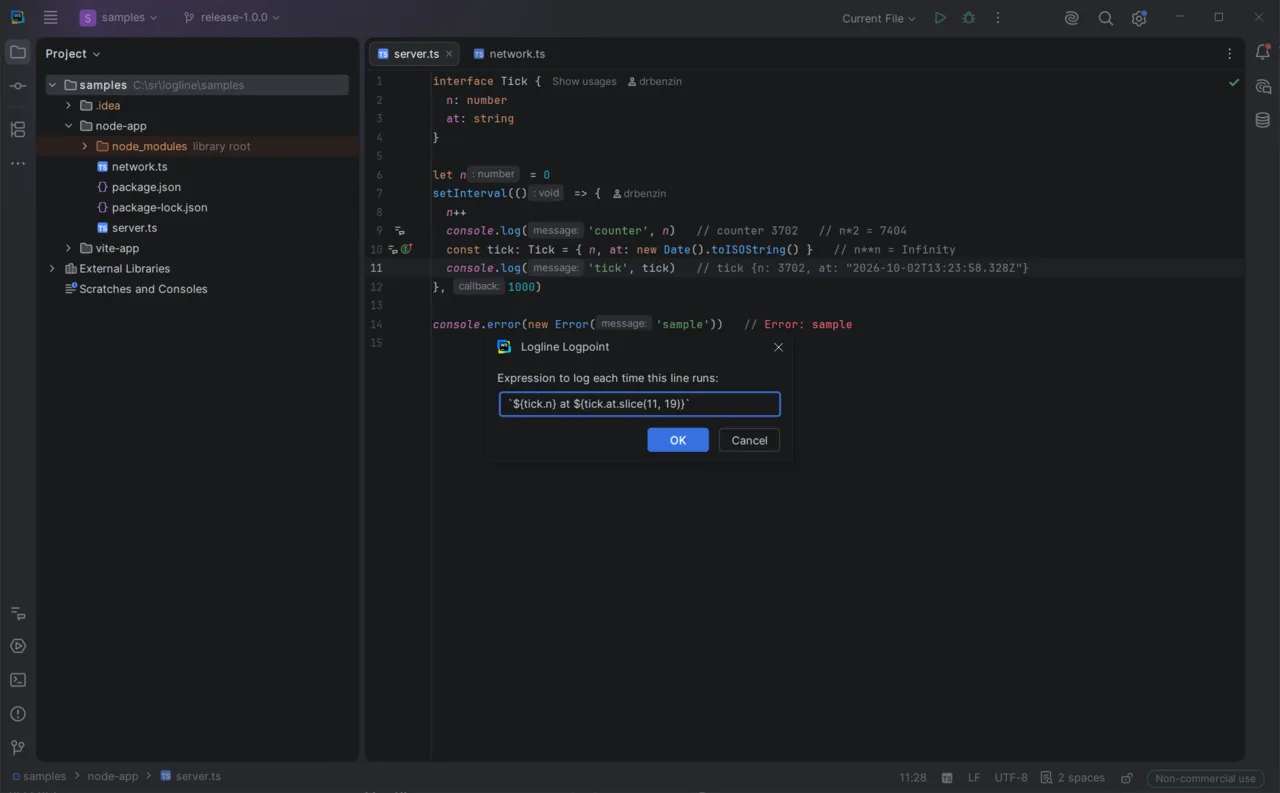Screen dimensions: 1280x793
Task: Start debugging with bug icon
Action: tap(969, 18)
